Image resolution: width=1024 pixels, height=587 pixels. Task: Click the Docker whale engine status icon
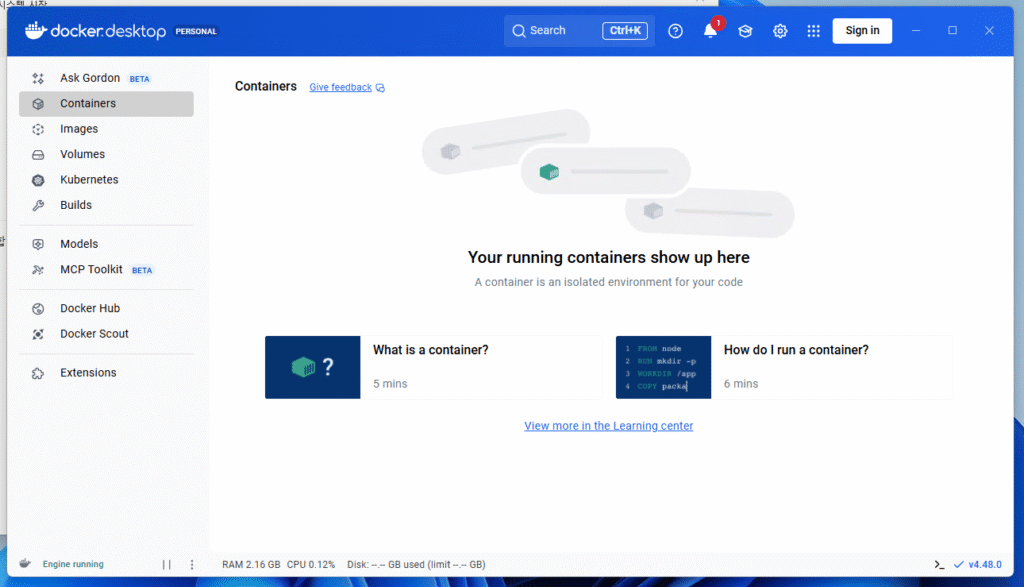(x=26, y=564)
